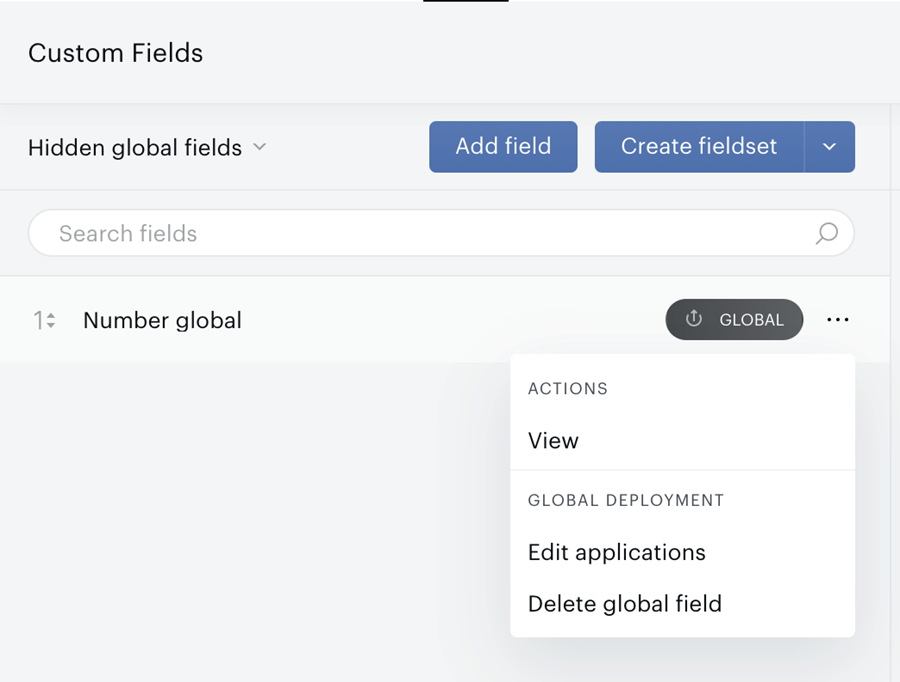900x682 pixels.
Task: Click the GLOBAL badge label
Action: tap(751, 320)
